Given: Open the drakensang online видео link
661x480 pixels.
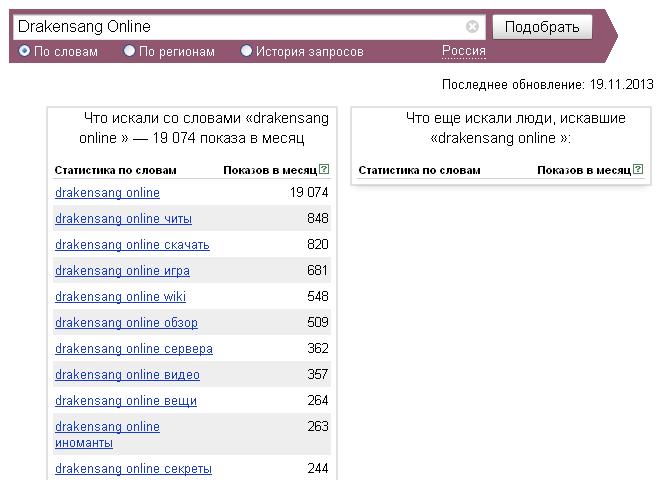Looking at the screenshot, I should click(x=127, y=375).
